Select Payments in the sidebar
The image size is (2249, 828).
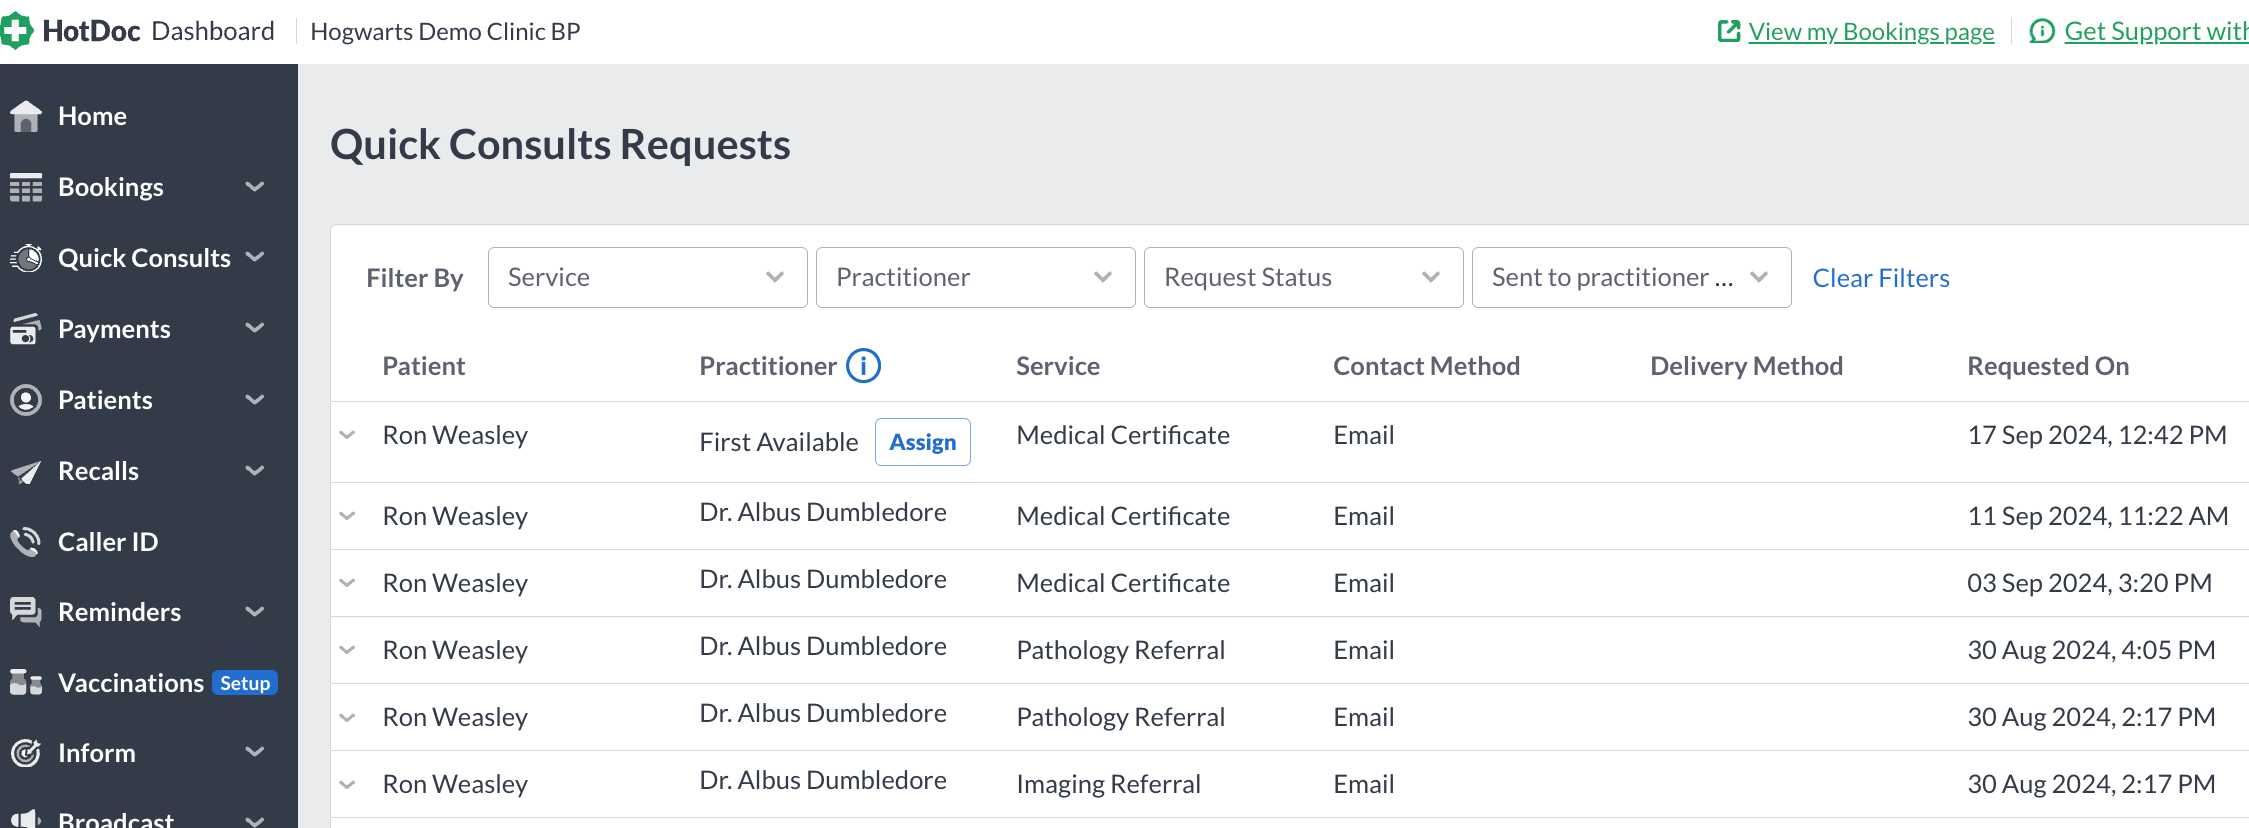point(114,329)
